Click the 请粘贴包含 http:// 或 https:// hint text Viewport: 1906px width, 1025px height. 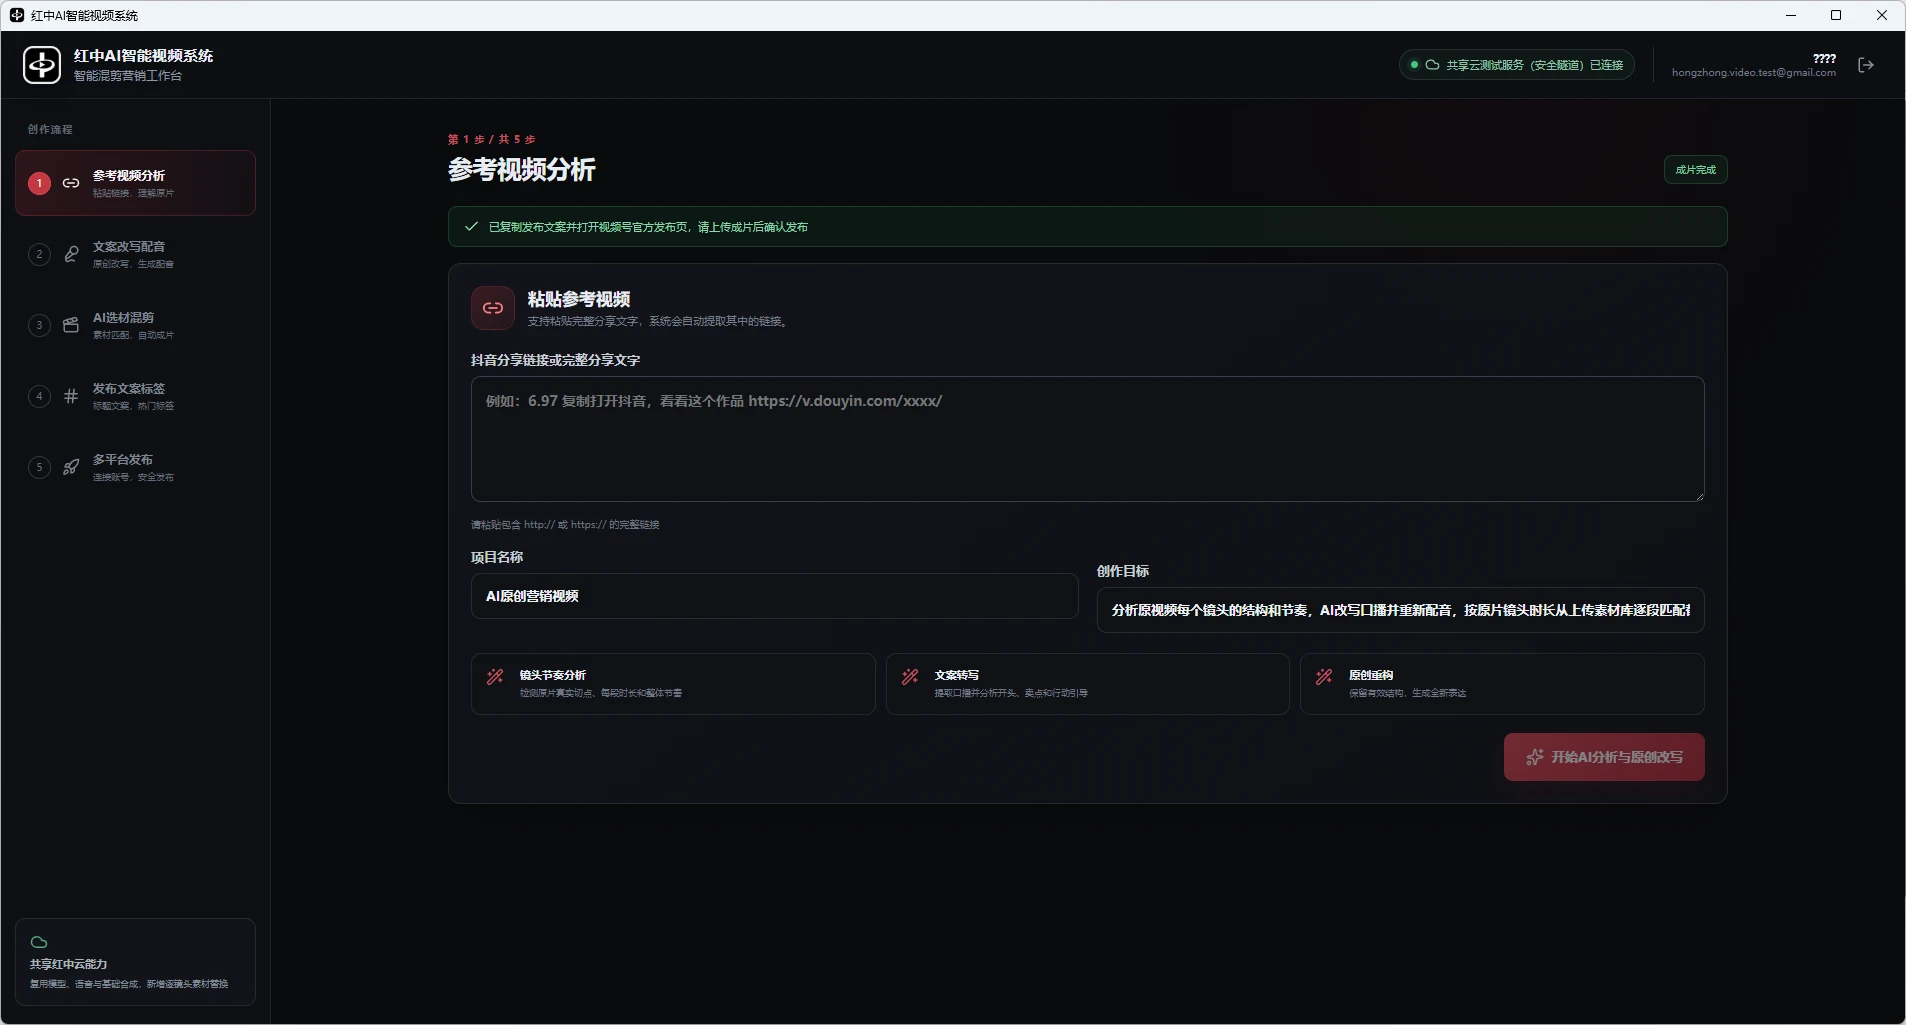pos(565,525)
